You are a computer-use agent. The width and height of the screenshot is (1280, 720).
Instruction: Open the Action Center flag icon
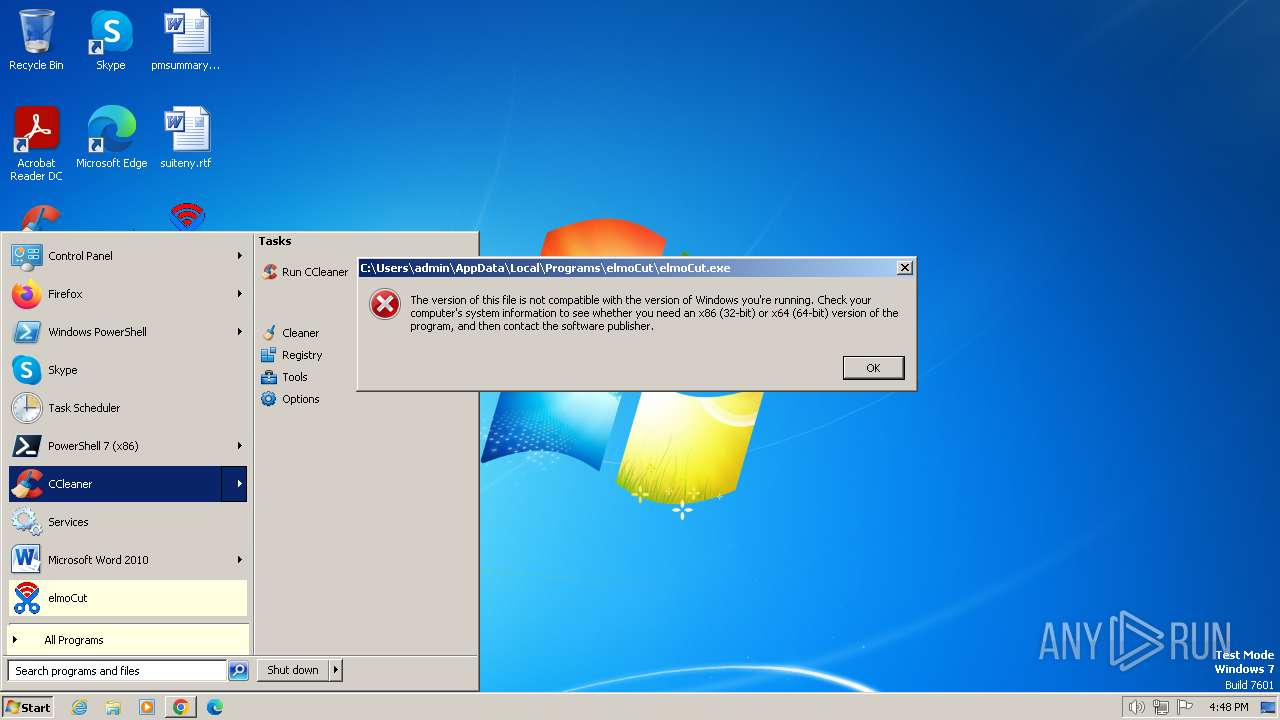click(x=1185, y=707)
